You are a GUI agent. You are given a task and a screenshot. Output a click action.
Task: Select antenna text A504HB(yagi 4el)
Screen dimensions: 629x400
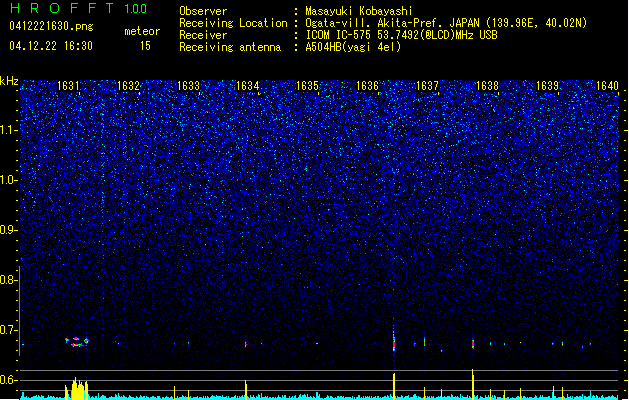(353, 47)
